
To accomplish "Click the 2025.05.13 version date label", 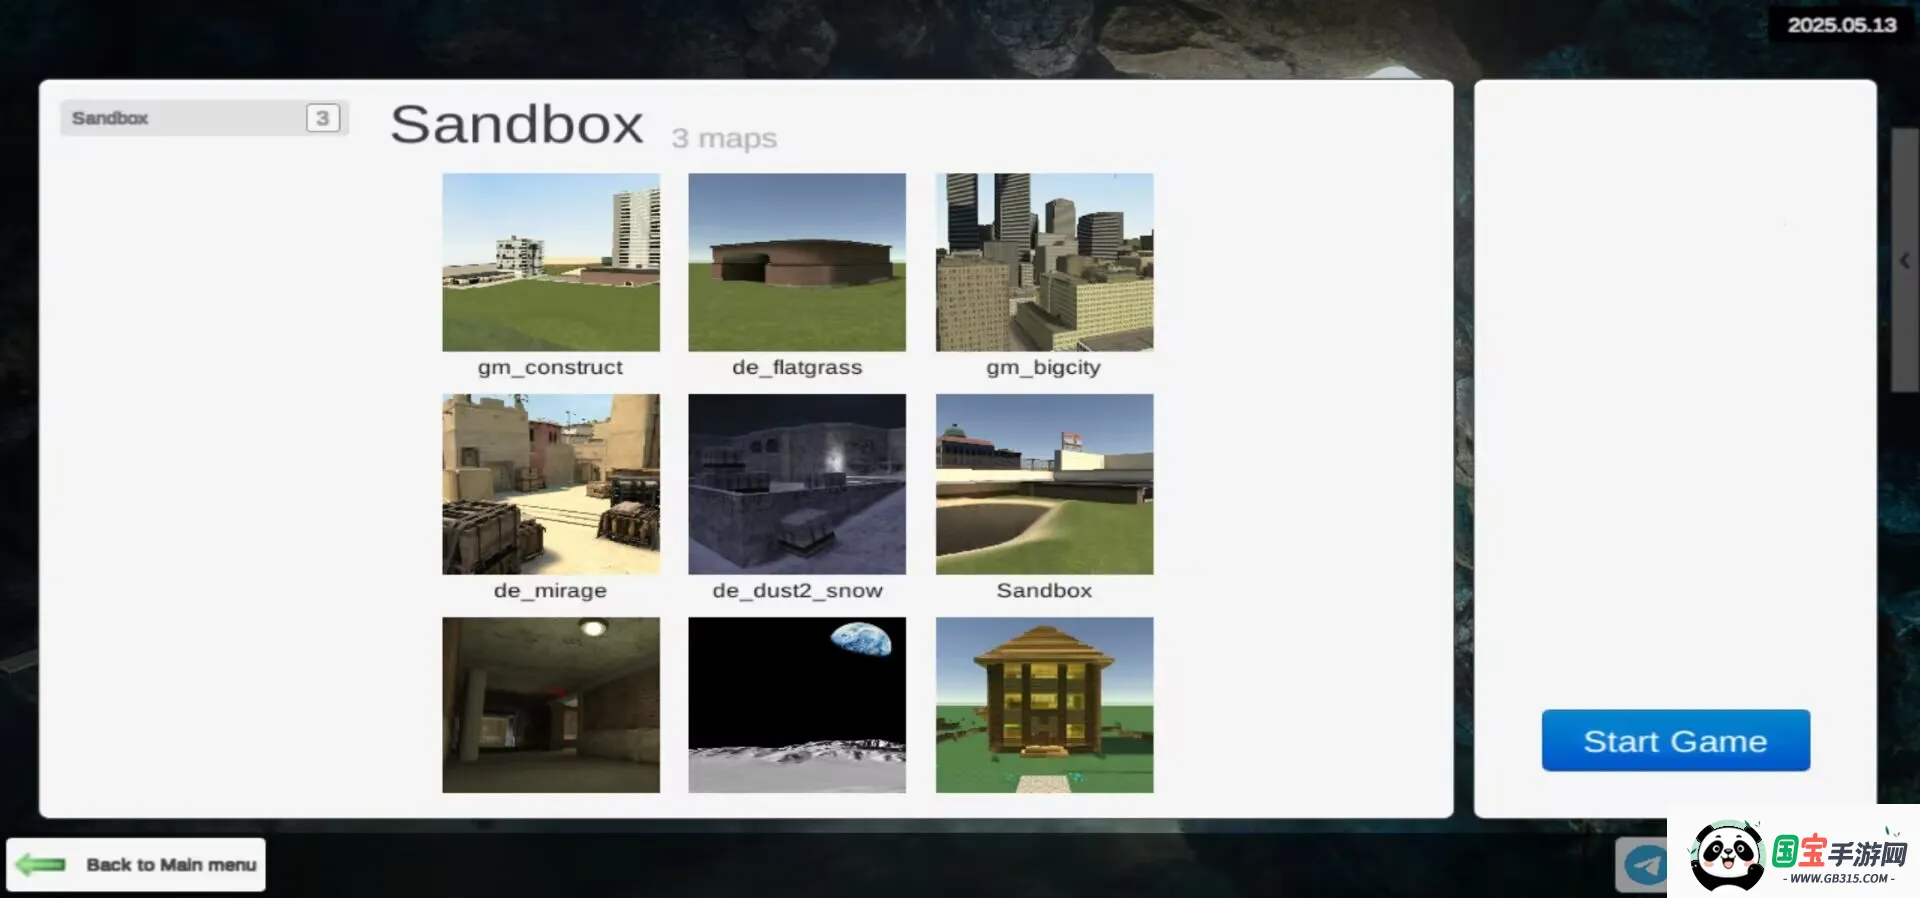I will pos(1841,25).
